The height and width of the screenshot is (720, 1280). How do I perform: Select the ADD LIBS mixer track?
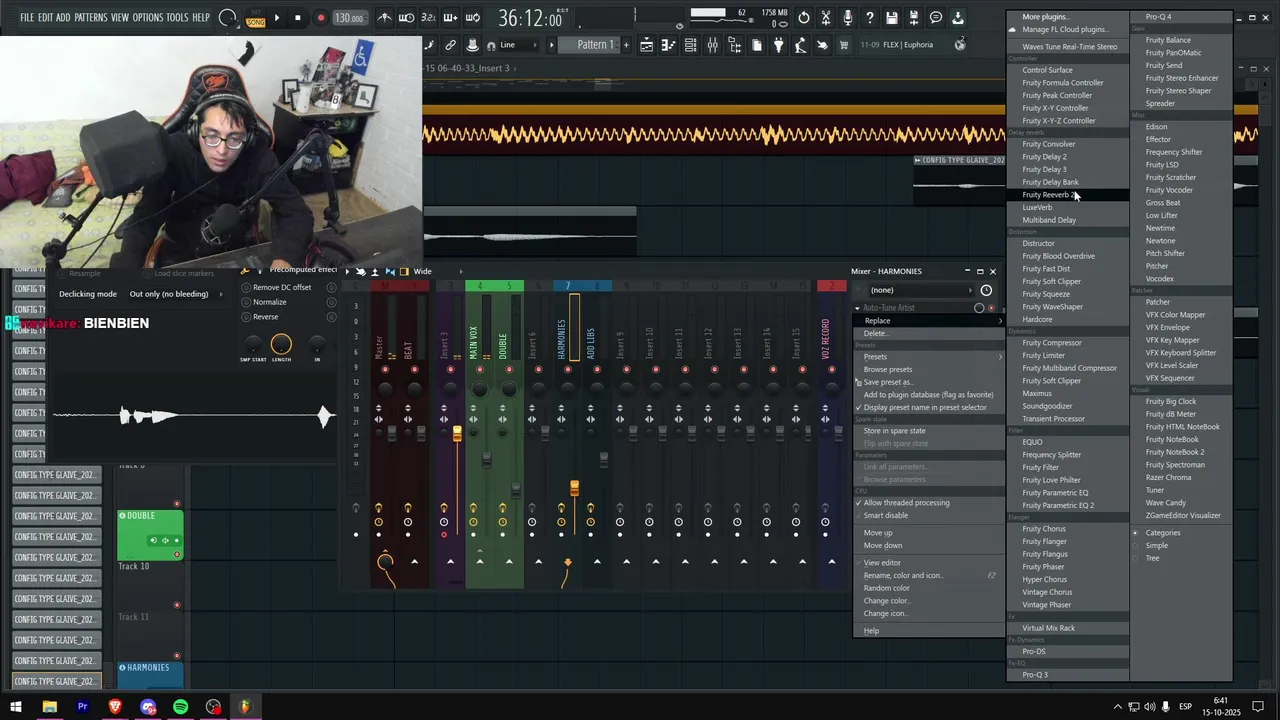(x=590, y=342)
